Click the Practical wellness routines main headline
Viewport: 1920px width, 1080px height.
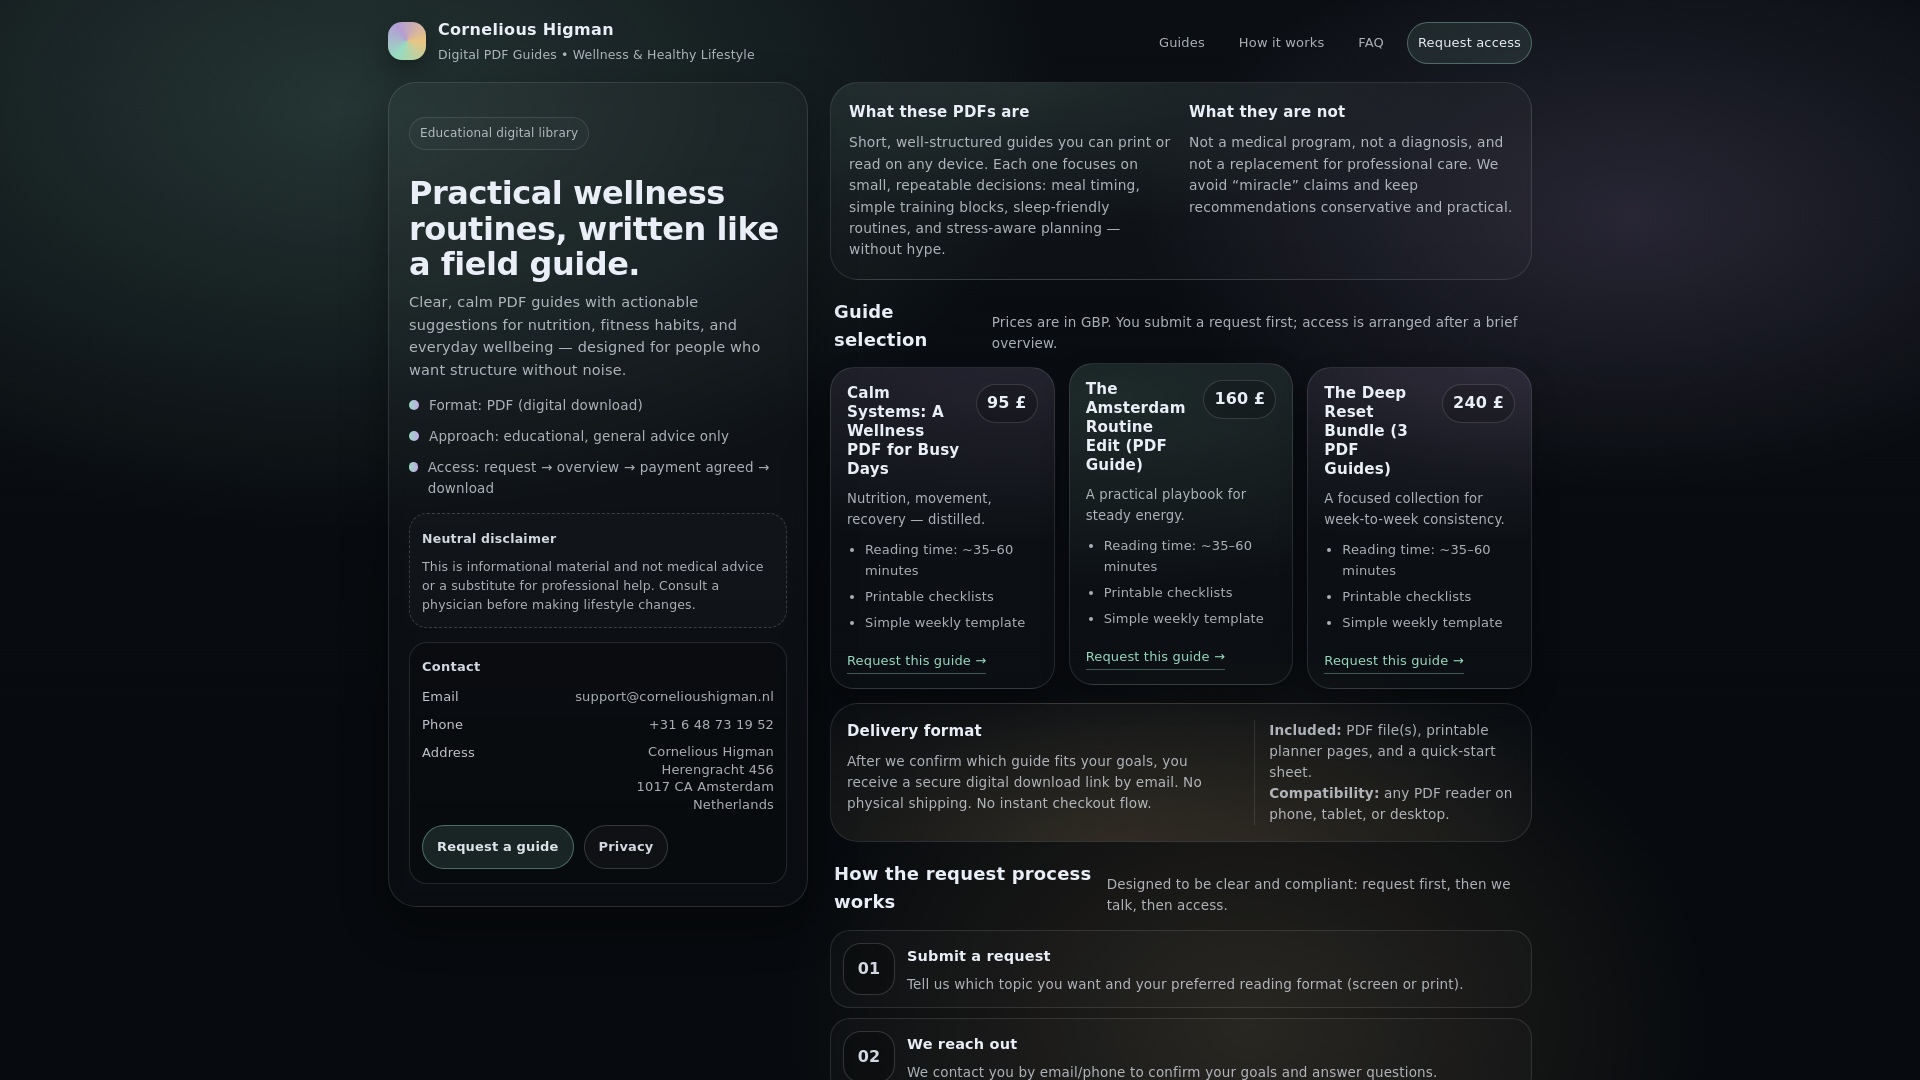tap(594, 229)
